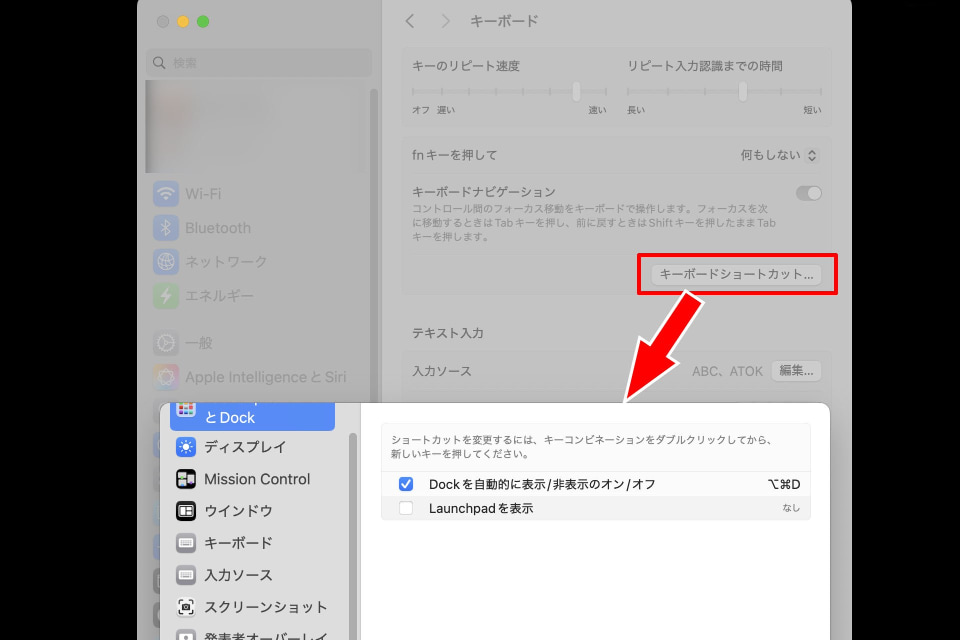Select the Mission Control icon
Viewport: 960px width, 640px height.
point(186,479)
